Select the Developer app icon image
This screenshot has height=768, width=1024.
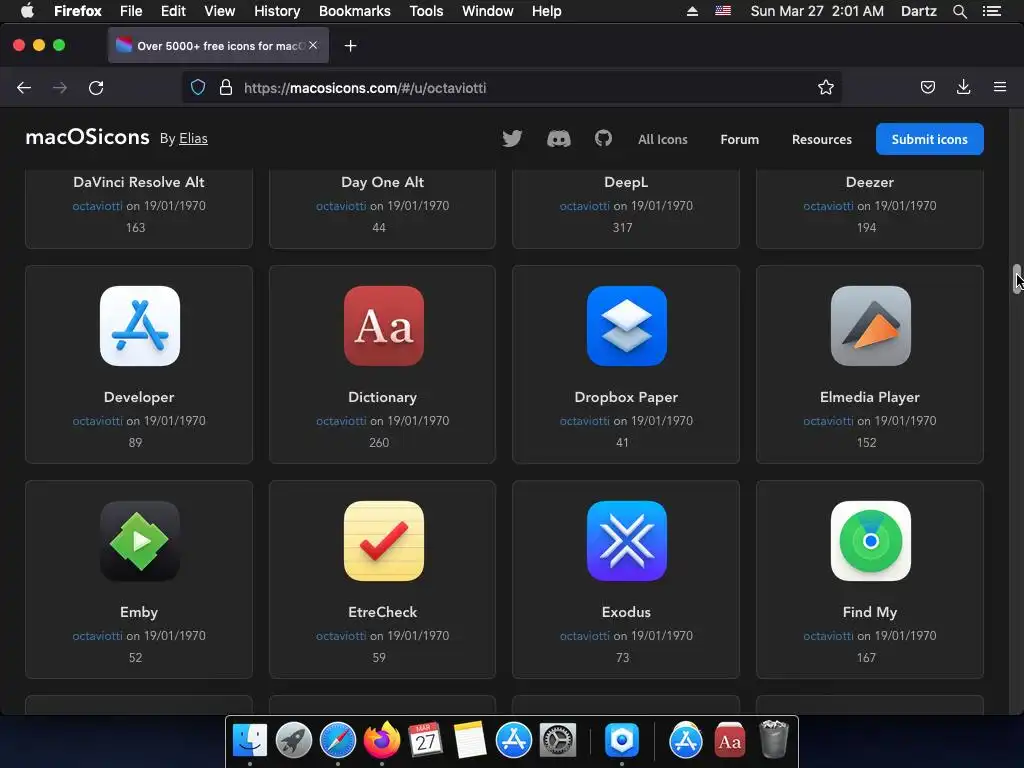140,326
